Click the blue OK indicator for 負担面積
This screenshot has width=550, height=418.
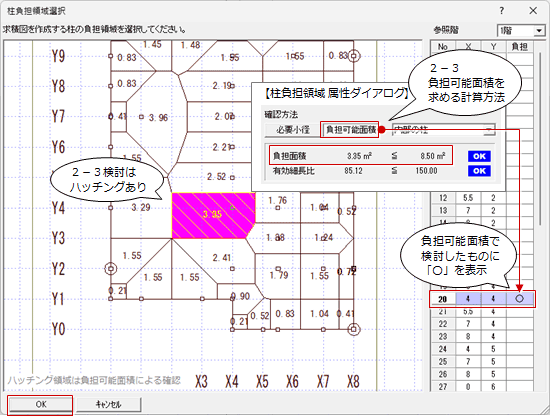coord(479,156)
